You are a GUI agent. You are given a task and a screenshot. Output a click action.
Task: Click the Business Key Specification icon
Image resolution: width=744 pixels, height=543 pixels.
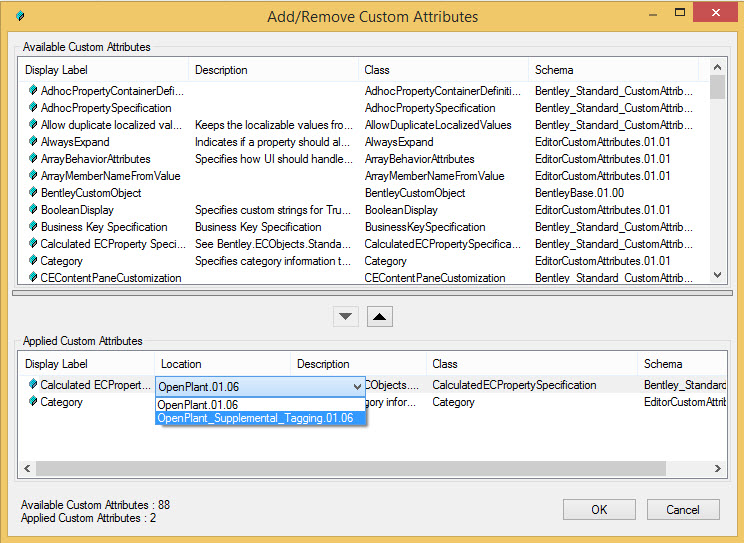pos(32,227)
